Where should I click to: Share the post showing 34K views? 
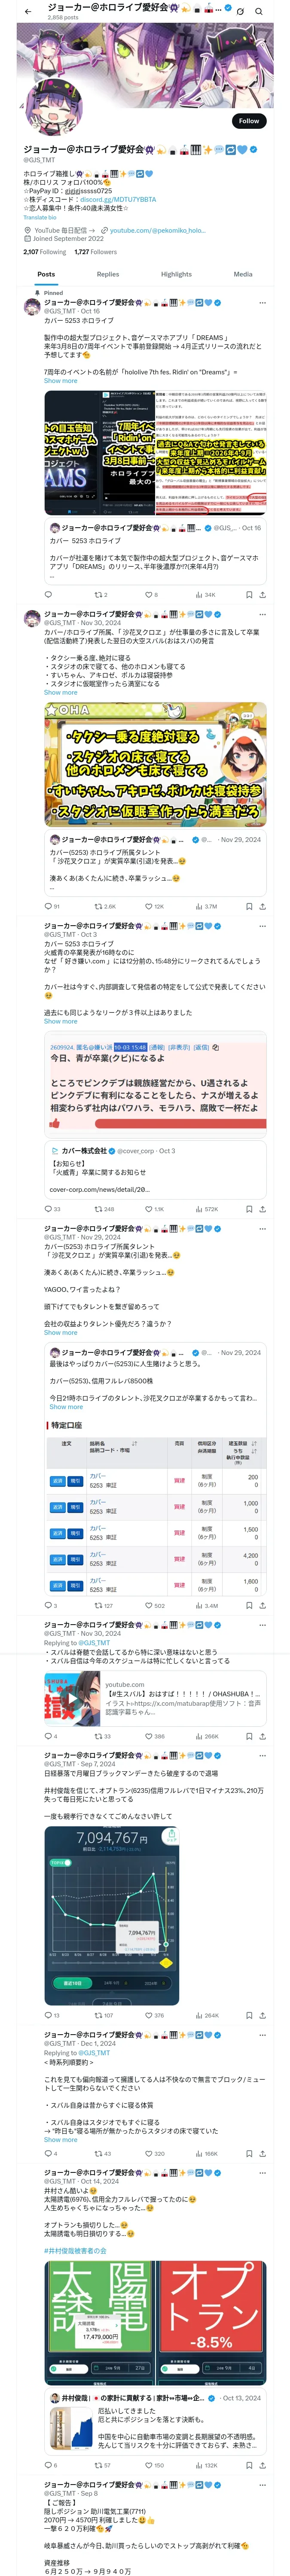click(x=262, y=594)
